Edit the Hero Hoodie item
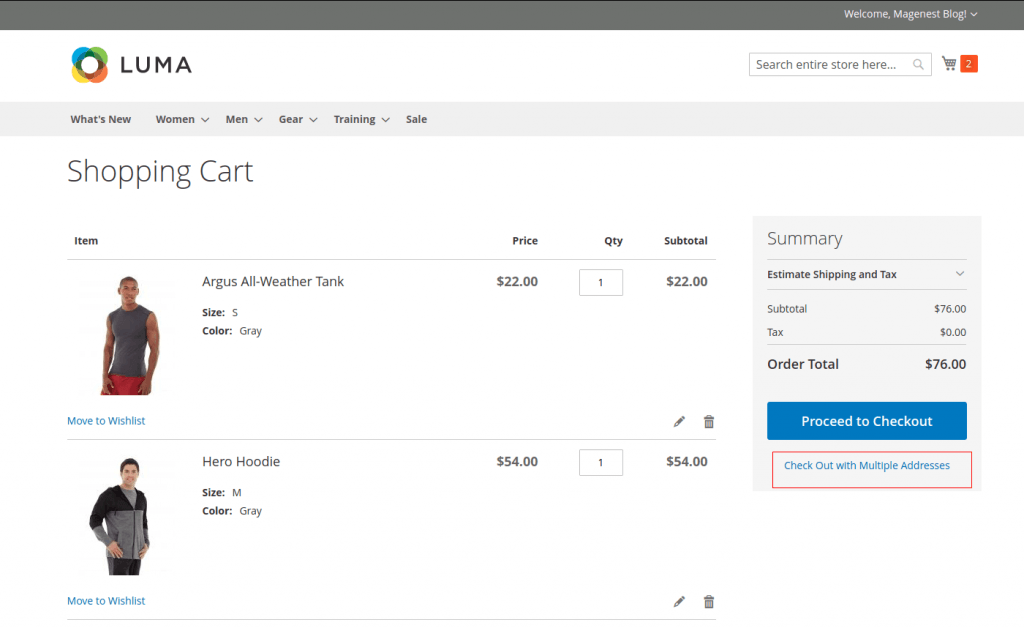 click(680, 602)
